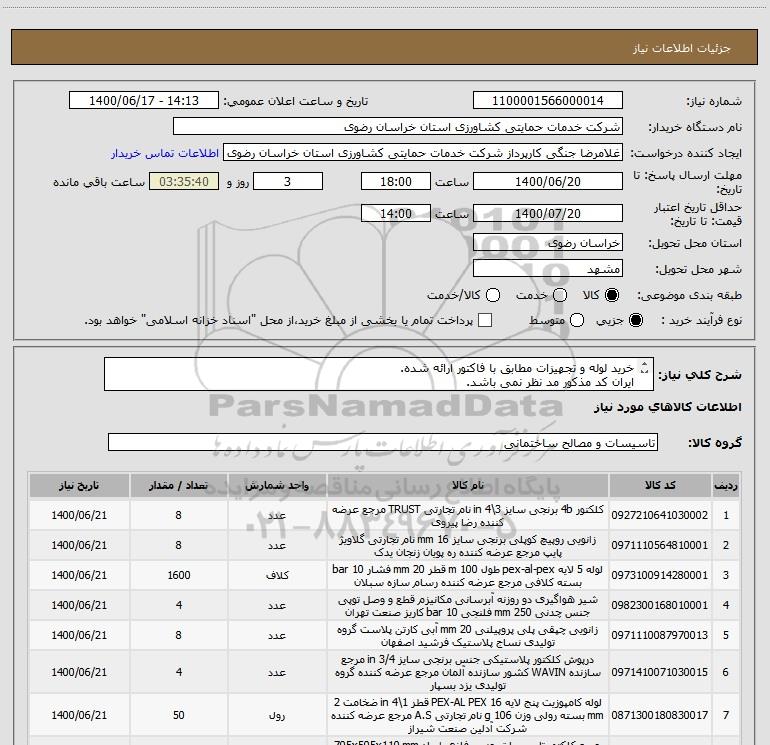This screenshot has width=770, height=745.
Task: Click the deadline time 18:00 field
Action: point(396,181)
